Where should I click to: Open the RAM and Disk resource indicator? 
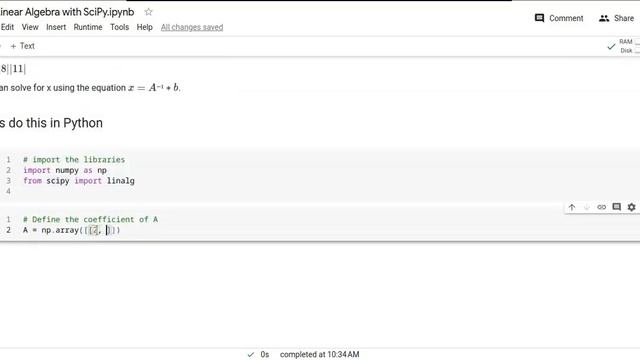(x=629, y=46)
